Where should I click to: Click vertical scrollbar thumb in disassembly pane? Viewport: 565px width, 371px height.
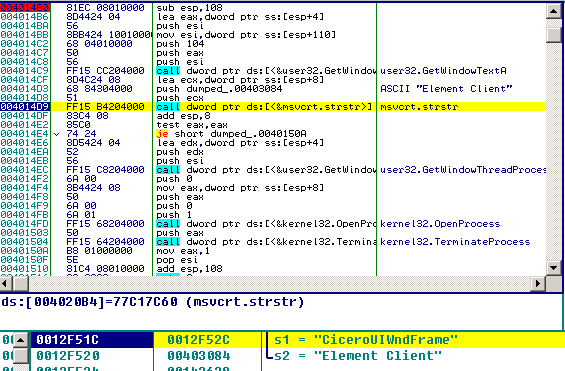(553, 35)
